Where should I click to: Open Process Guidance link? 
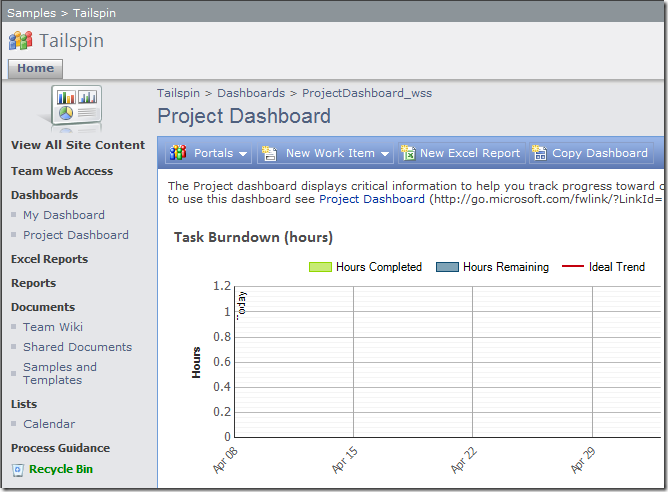click(x=60, y=448)
